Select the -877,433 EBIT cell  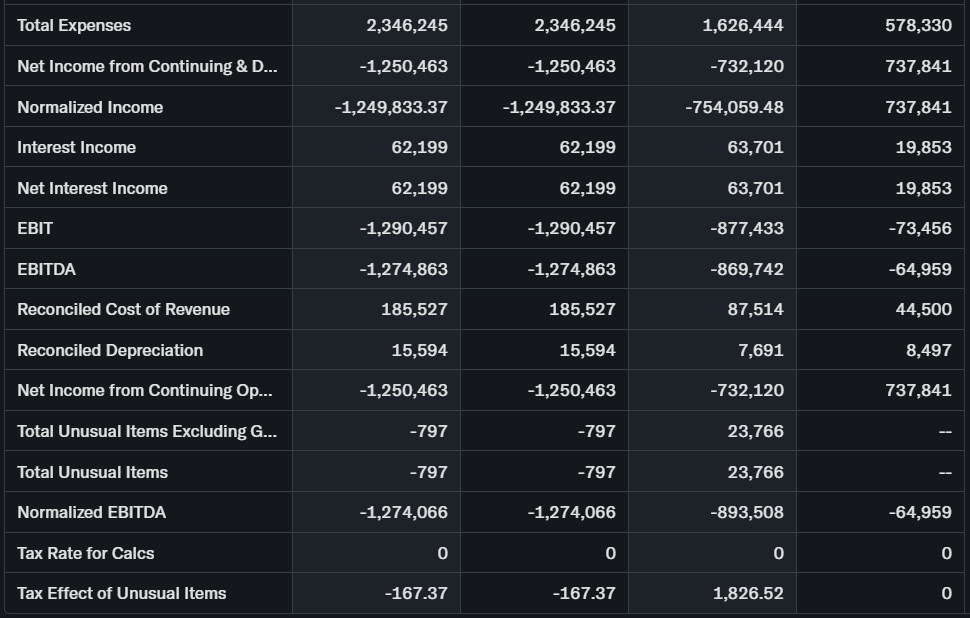coord(746,228)
